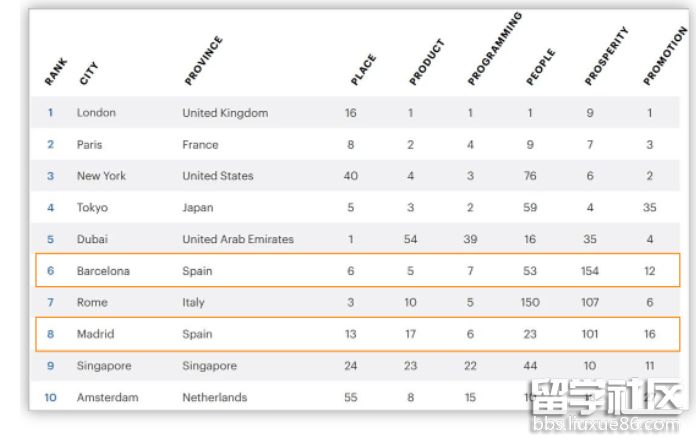Click the RANK column header
Viewport: 696px width, 446px height.
point(54,72)
